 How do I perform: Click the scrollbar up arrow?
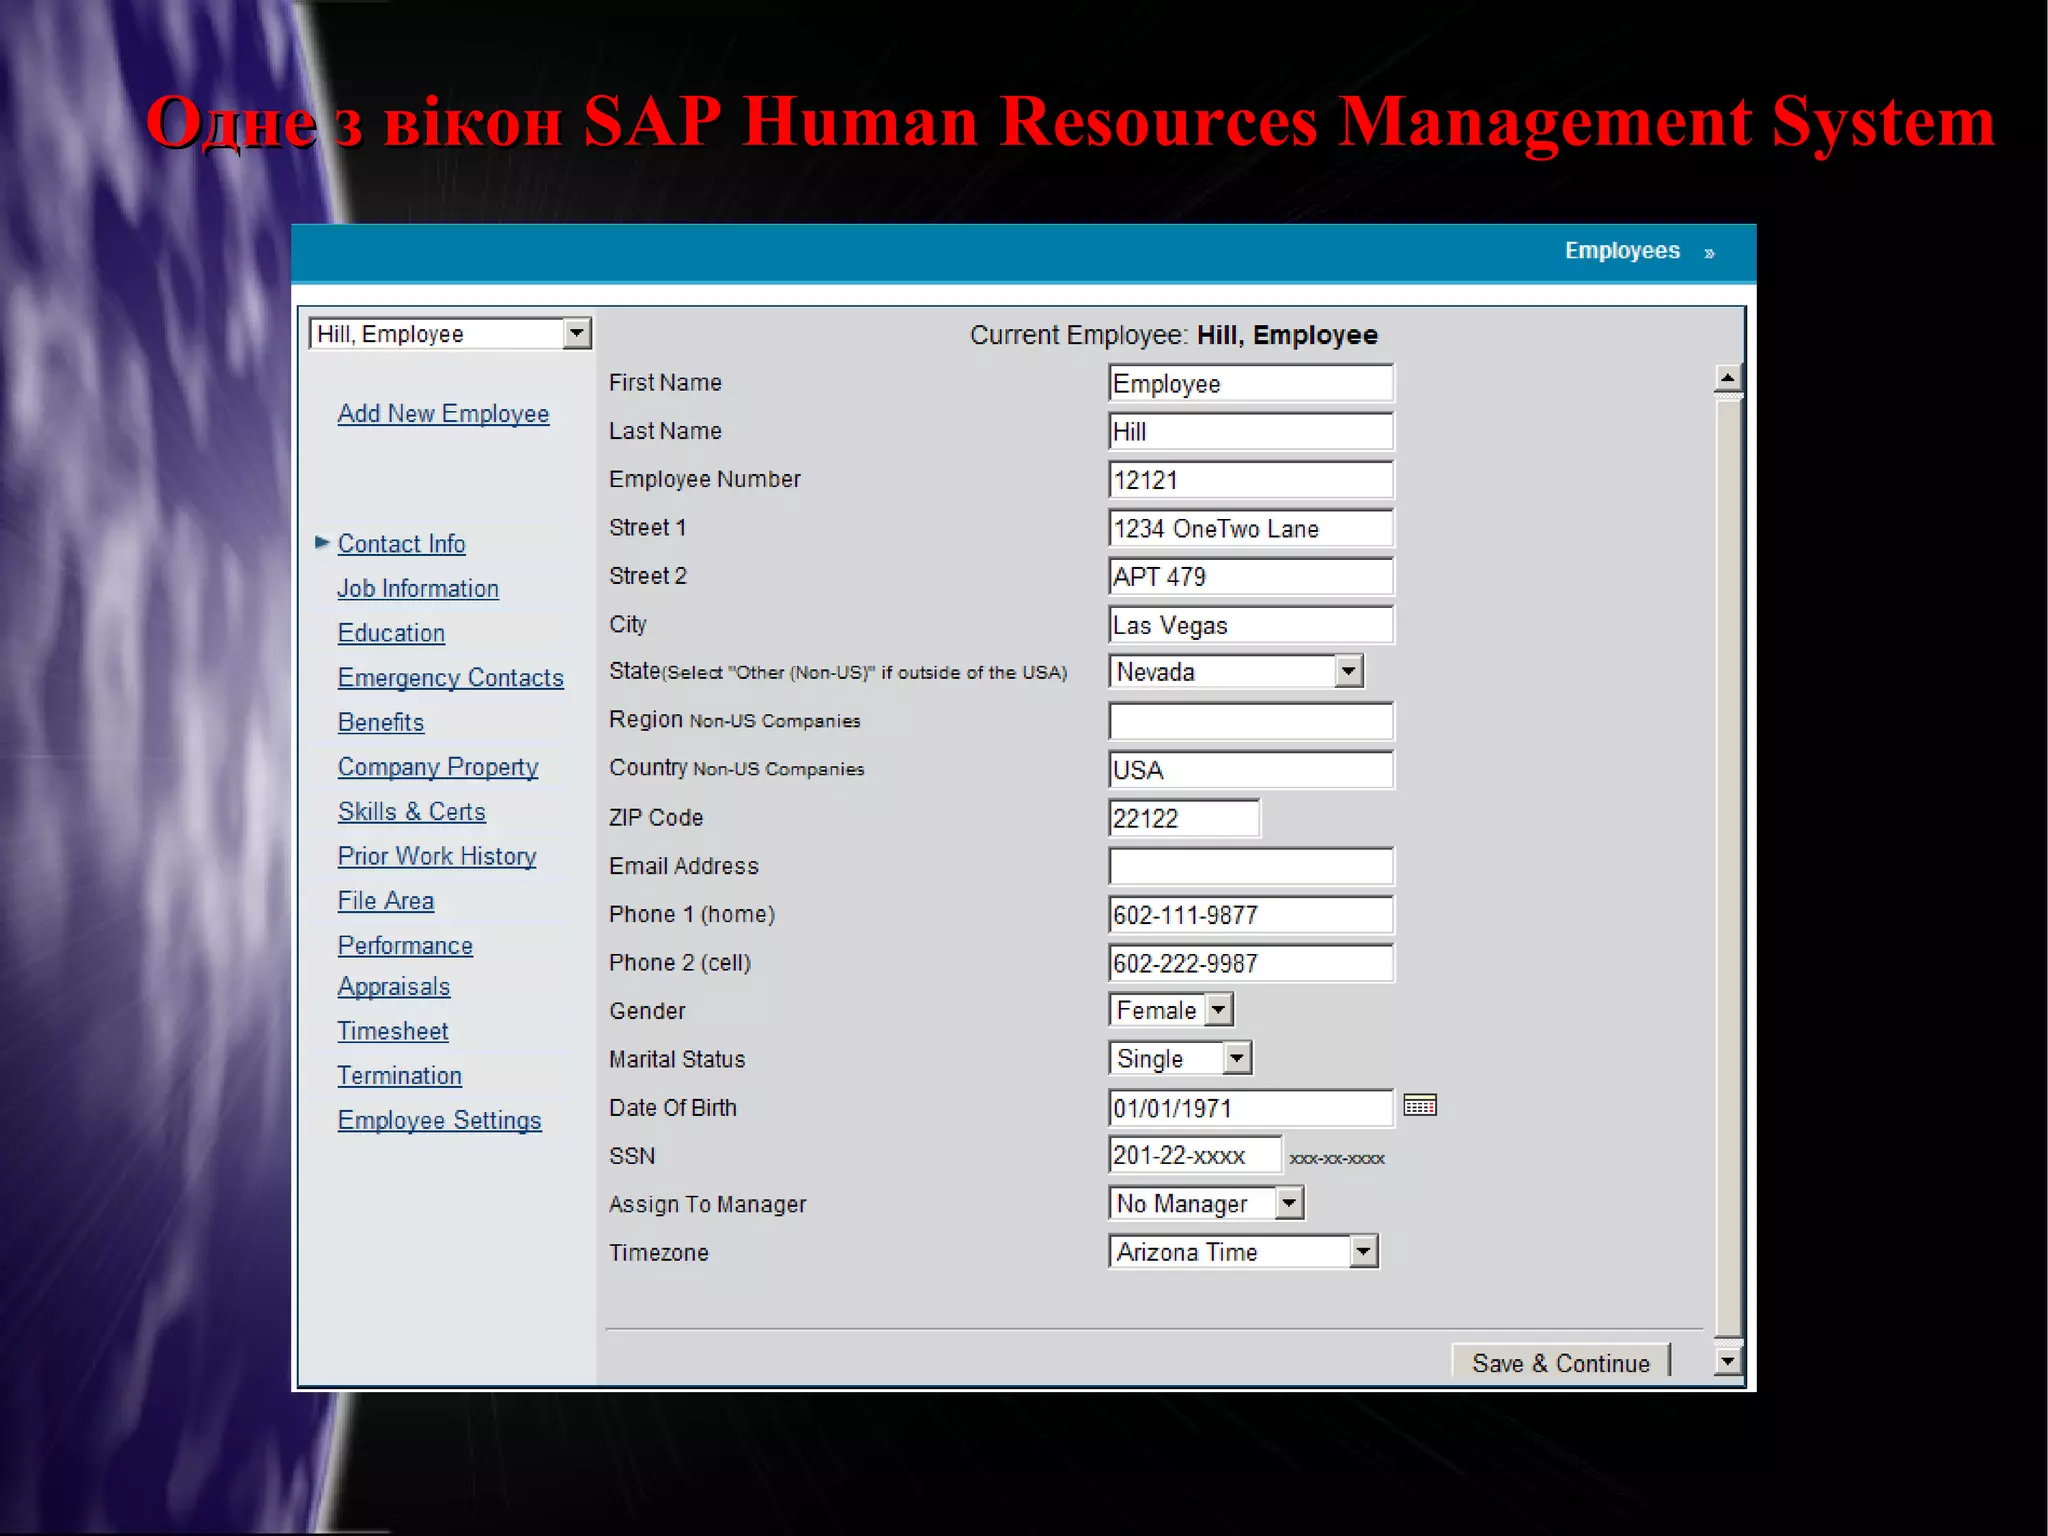click(1727, 378)
